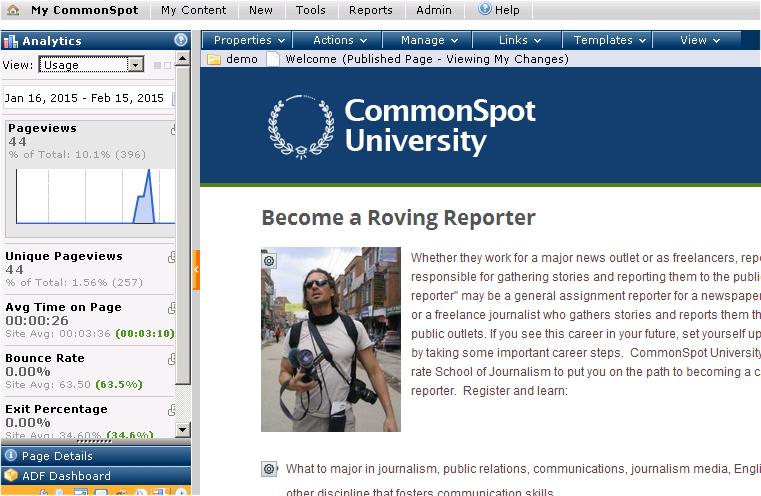Click the date range Jan 16 - Feb 15, 2015
This screenshot has height=496, width=761.
click(84, 98)
